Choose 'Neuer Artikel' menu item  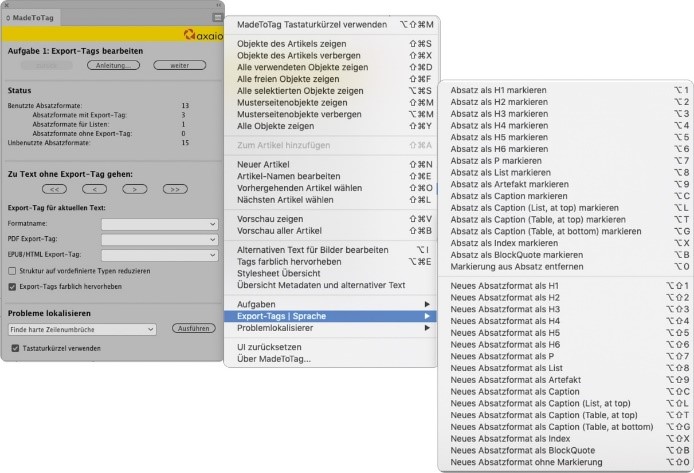(x=330, y=165)
